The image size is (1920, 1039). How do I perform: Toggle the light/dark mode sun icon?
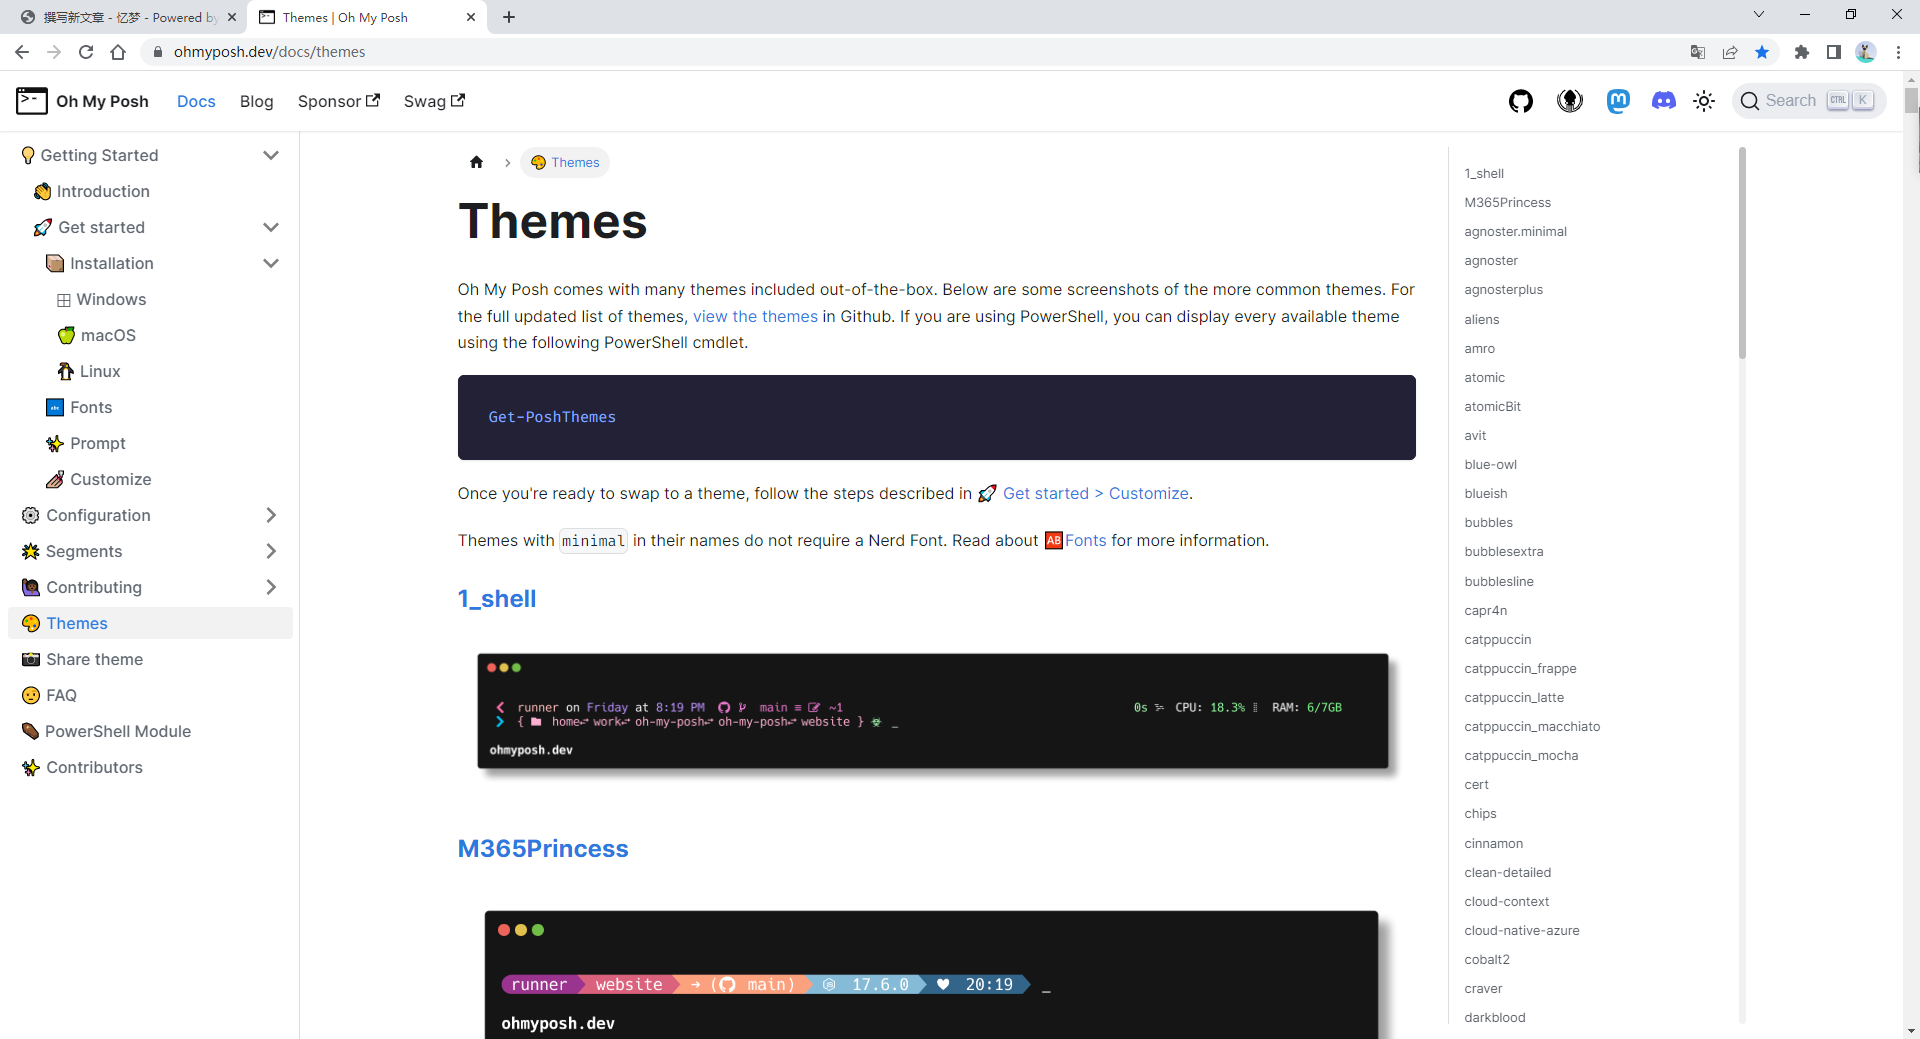[x=1704, y=101]
